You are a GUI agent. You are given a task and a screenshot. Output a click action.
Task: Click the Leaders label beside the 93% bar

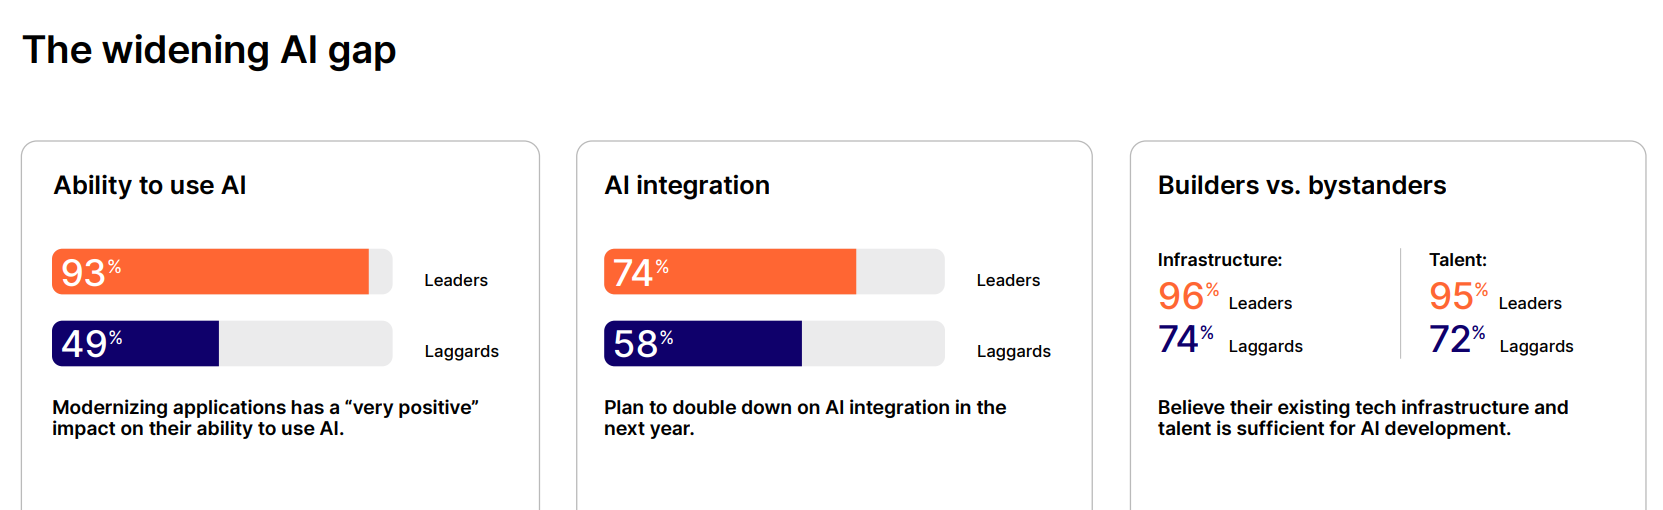(x=456, y=280)
